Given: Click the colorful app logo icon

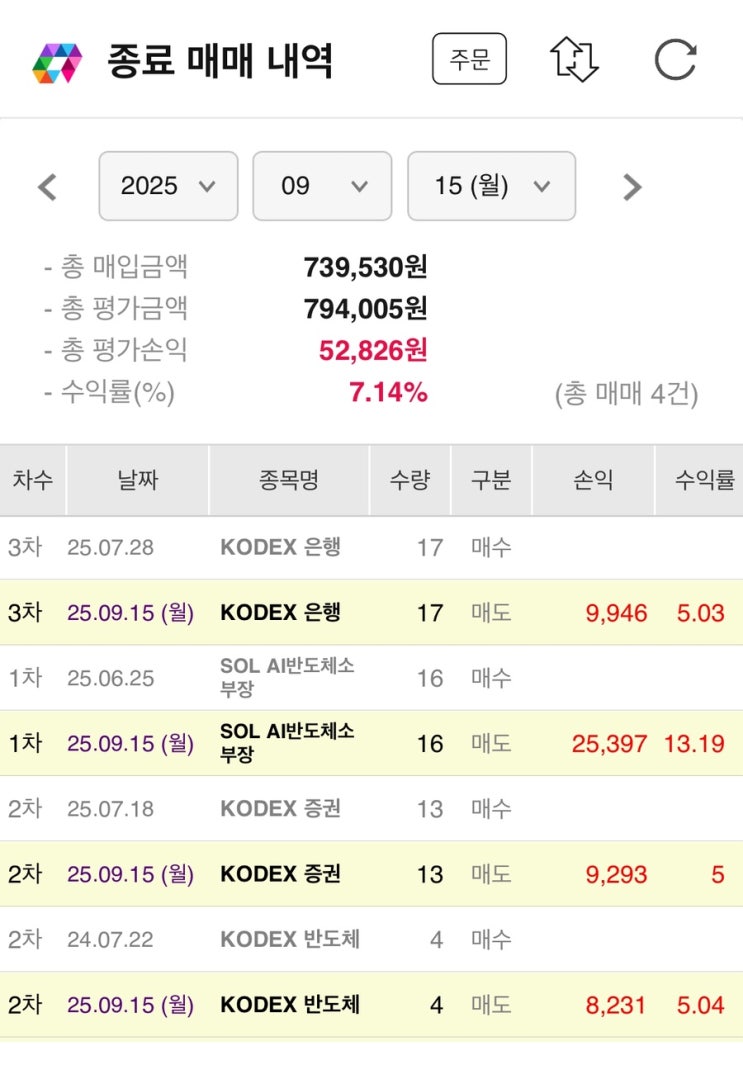Looking at the screenshot, I should pos(57,62).
